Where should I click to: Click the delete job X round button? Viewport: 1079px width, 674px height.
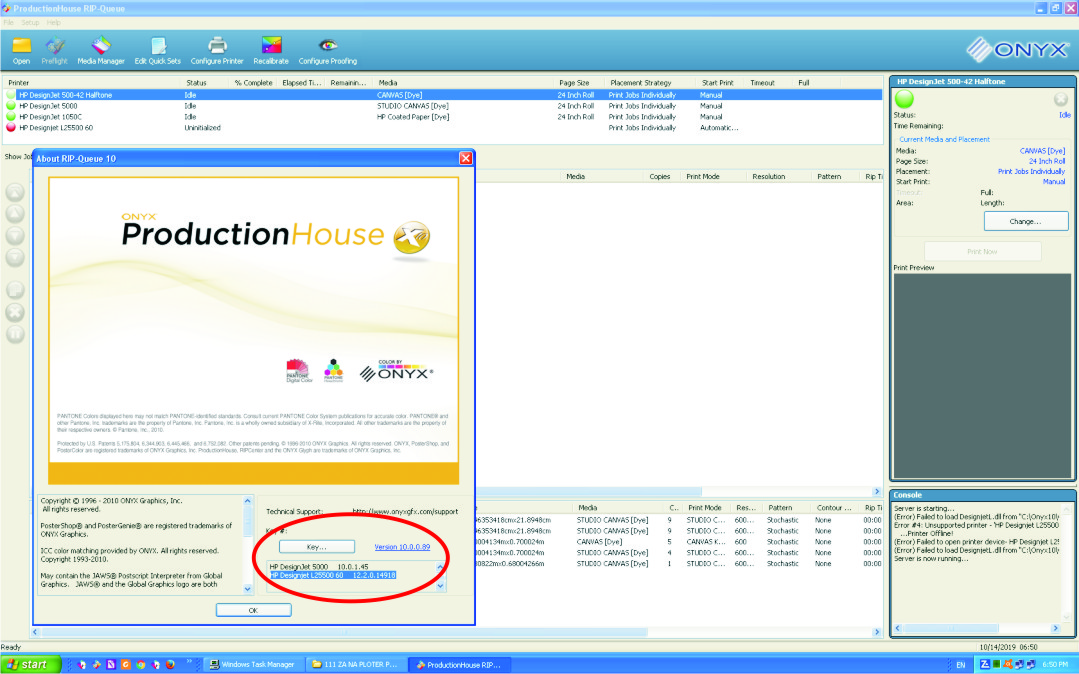[x=15, y=312]
